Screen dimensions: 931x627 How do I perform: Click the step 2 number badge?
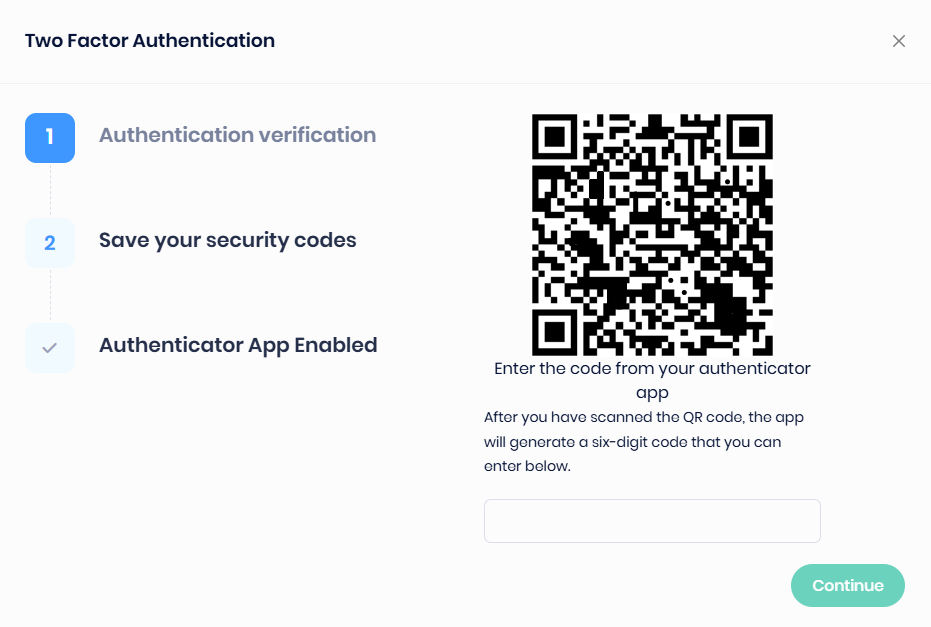point(50,243)
